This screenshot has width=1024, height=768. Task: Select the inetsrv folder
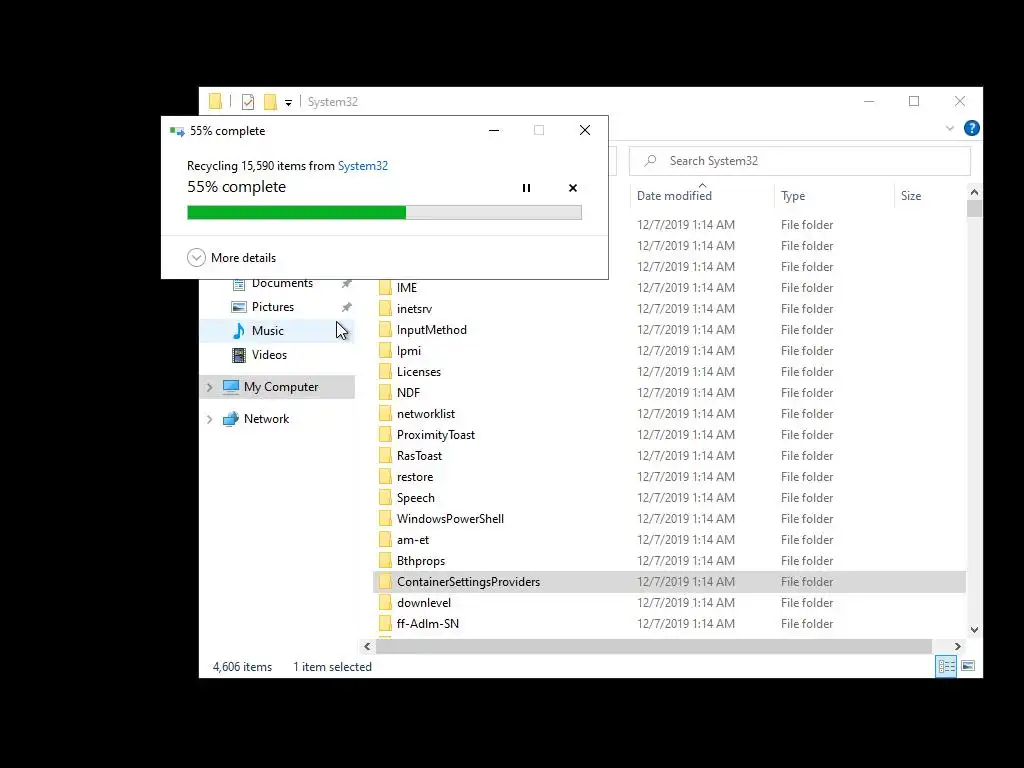click(414, 309)
